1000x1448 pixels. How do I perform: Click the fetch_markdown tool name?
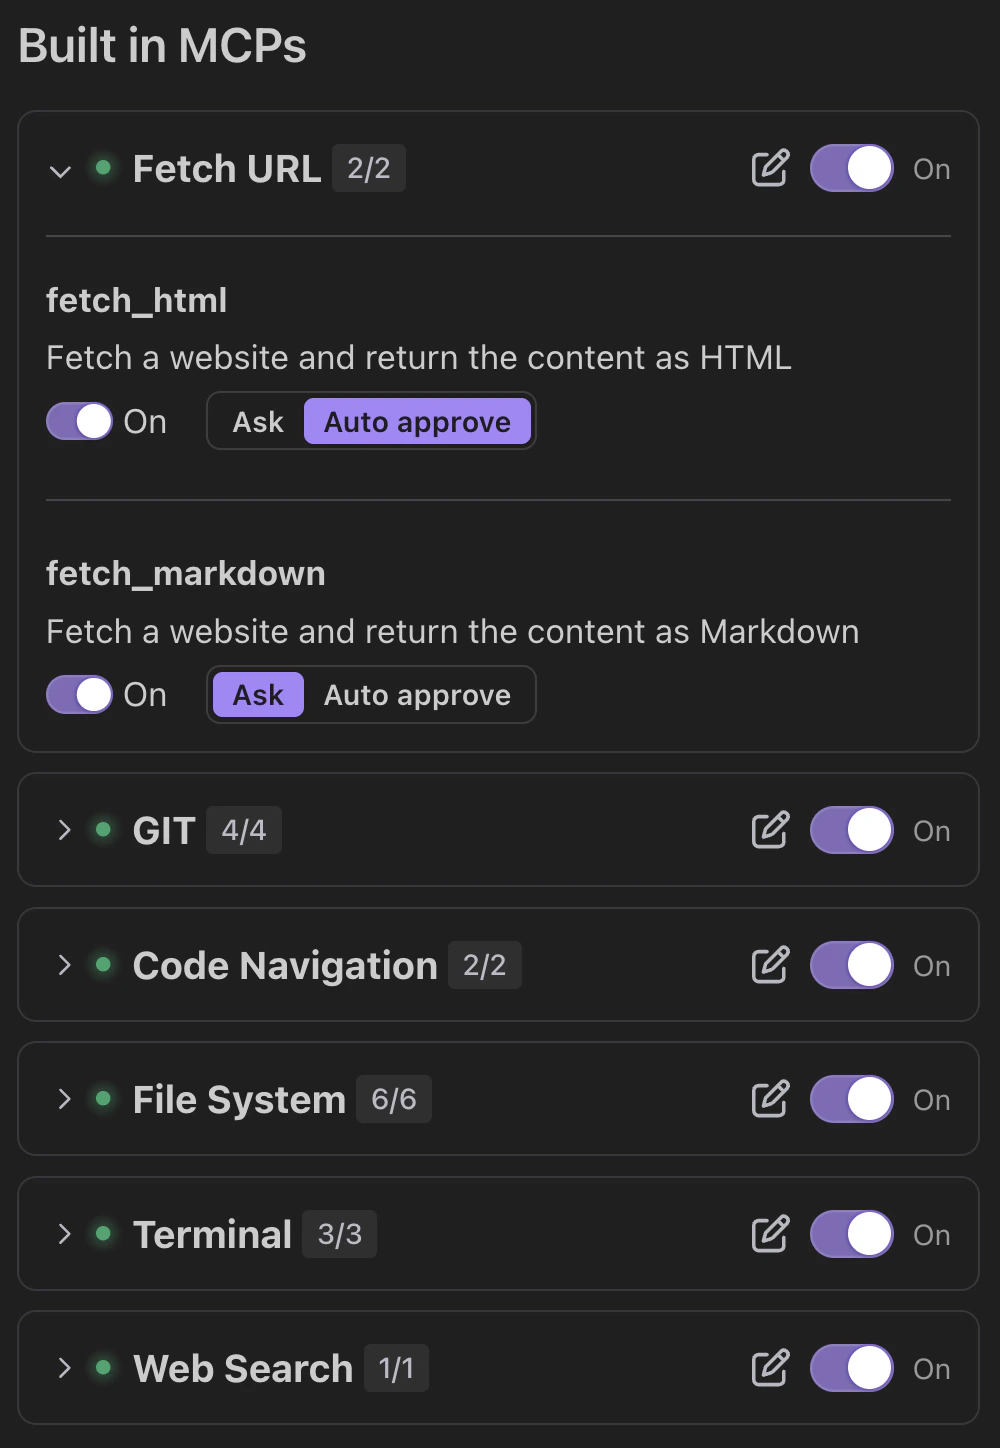[x=185, y=573]
